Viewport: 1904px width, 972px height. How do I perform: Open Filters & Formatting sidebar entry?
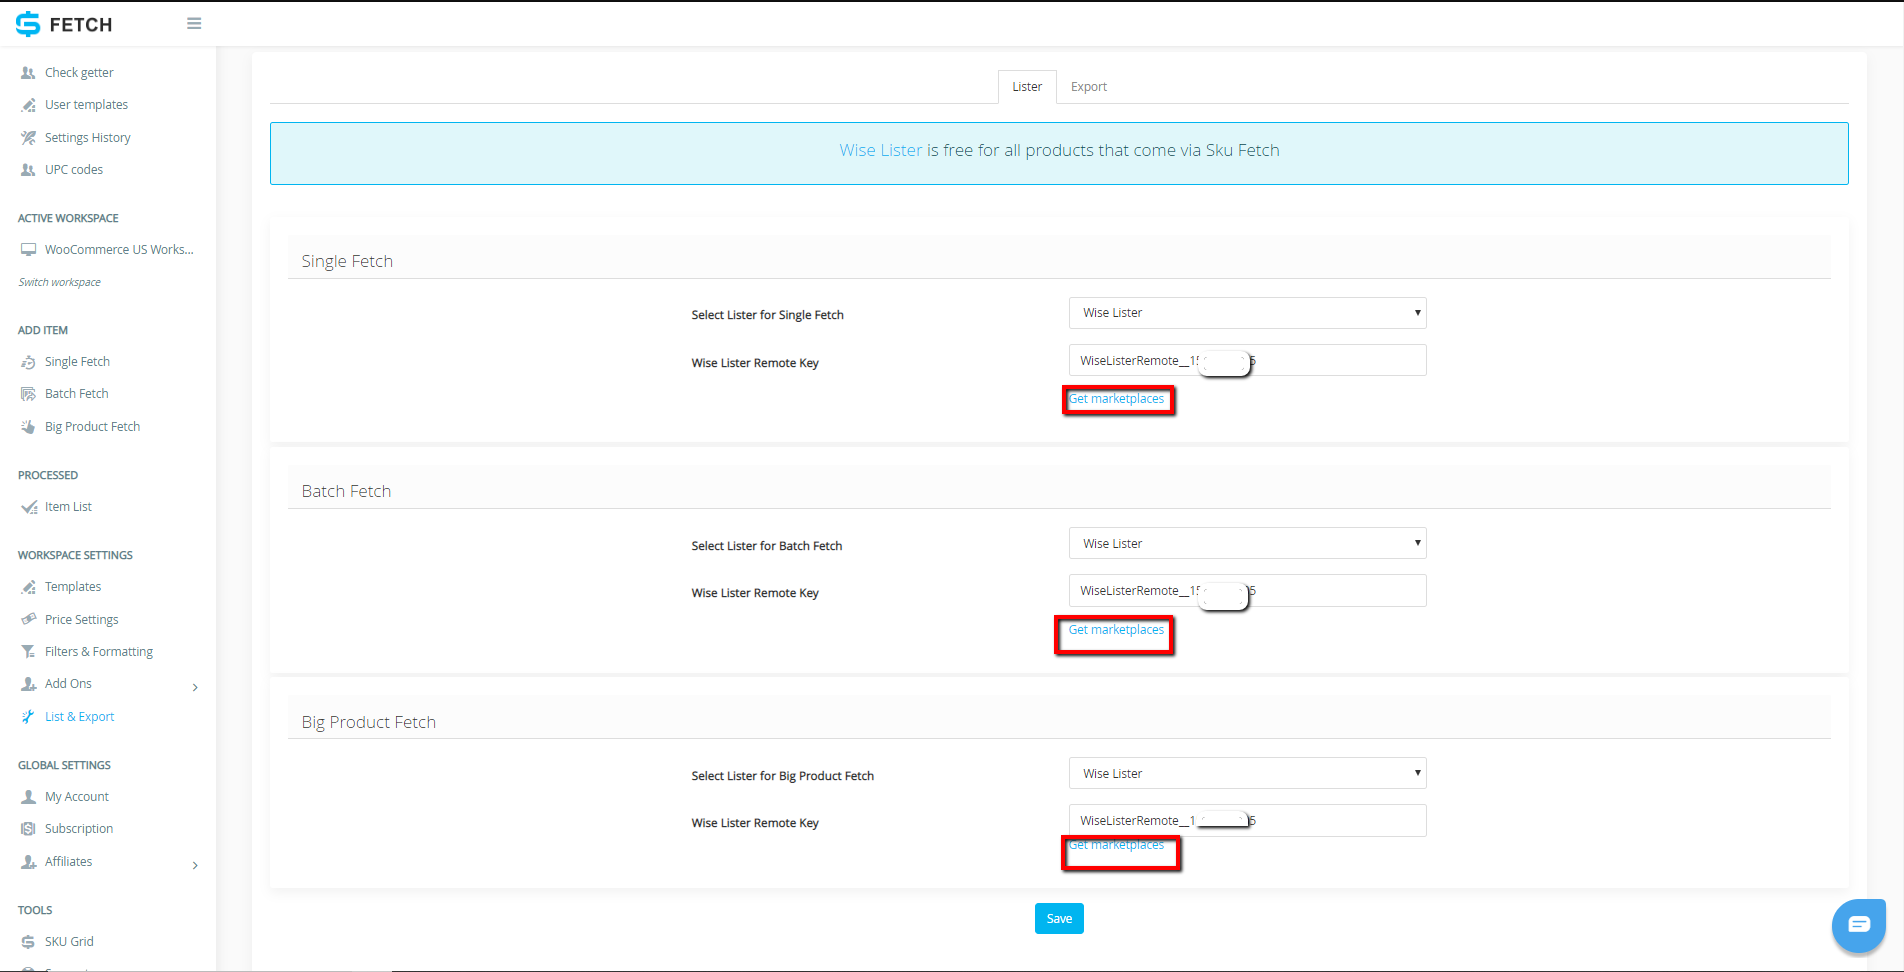[99, 652]
